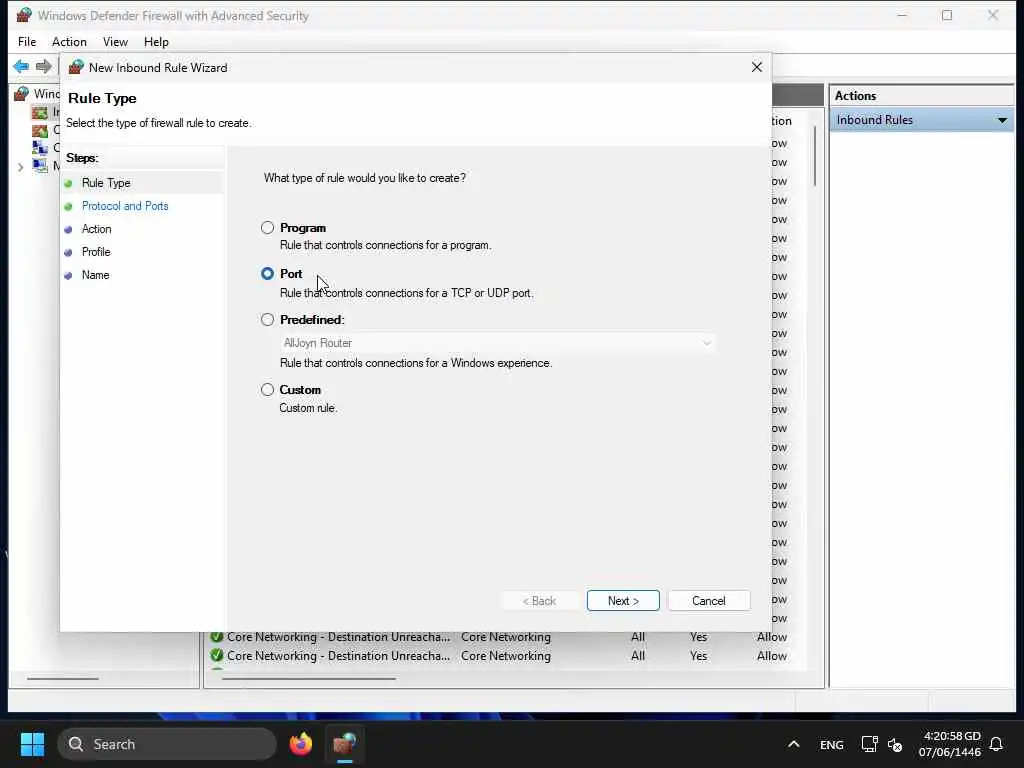Click the Forward arrow toolbar icon

(44, 66)
